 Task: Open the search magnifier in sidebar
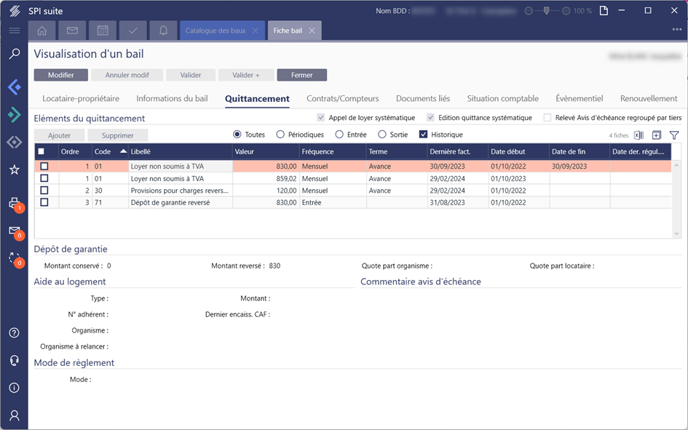click(14, 54)
